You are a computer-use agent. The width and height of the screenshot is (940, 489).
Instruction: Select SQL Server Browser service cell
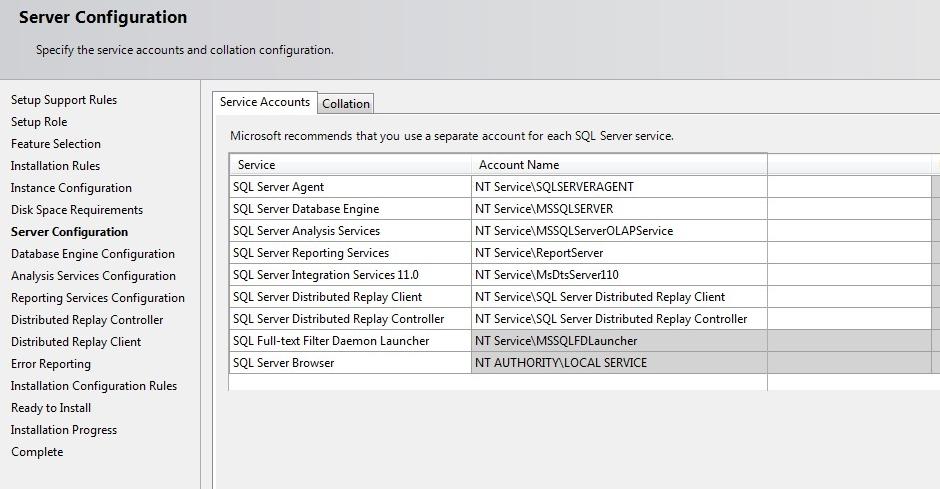(350, 363)
